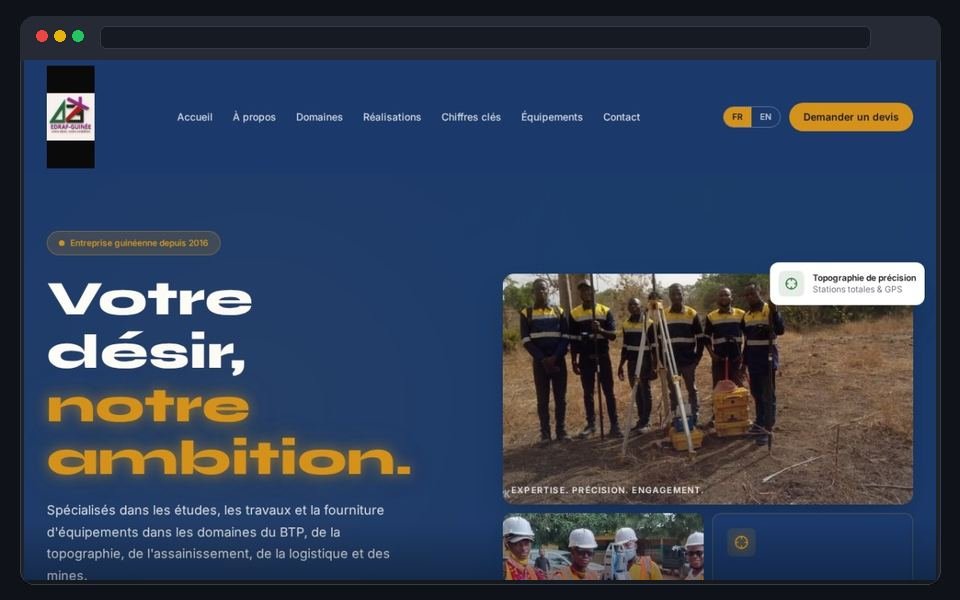Open the hard-hat workers photo
960x600 pixels.
coord(603,546)
